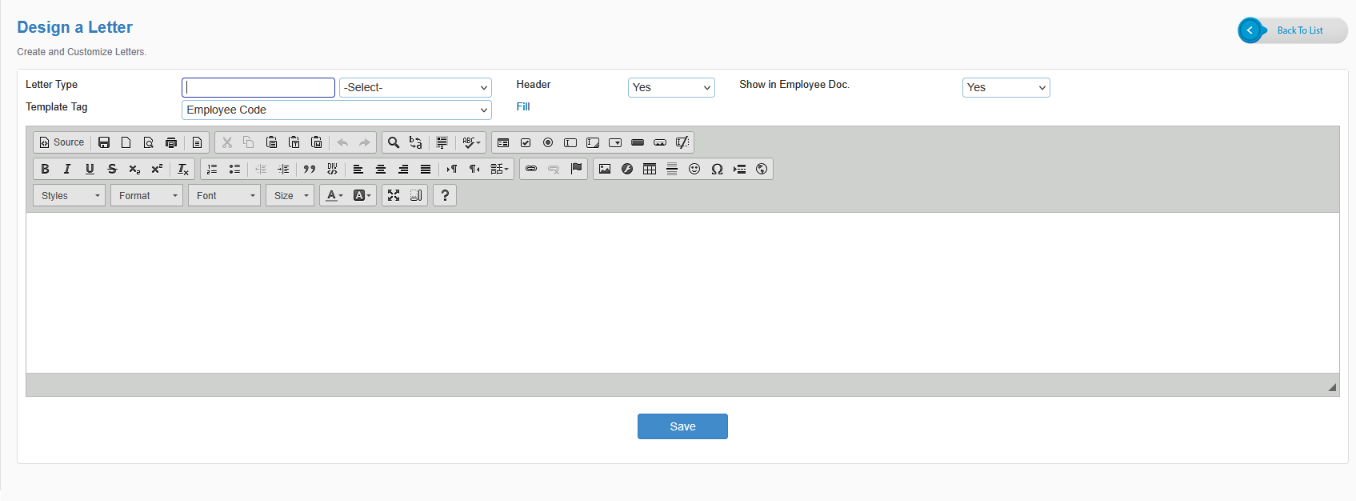Click the Insert IFrame globe icon
This screenshot has width=1356, height=501.
pyautogui.click(x=762, y=169)
